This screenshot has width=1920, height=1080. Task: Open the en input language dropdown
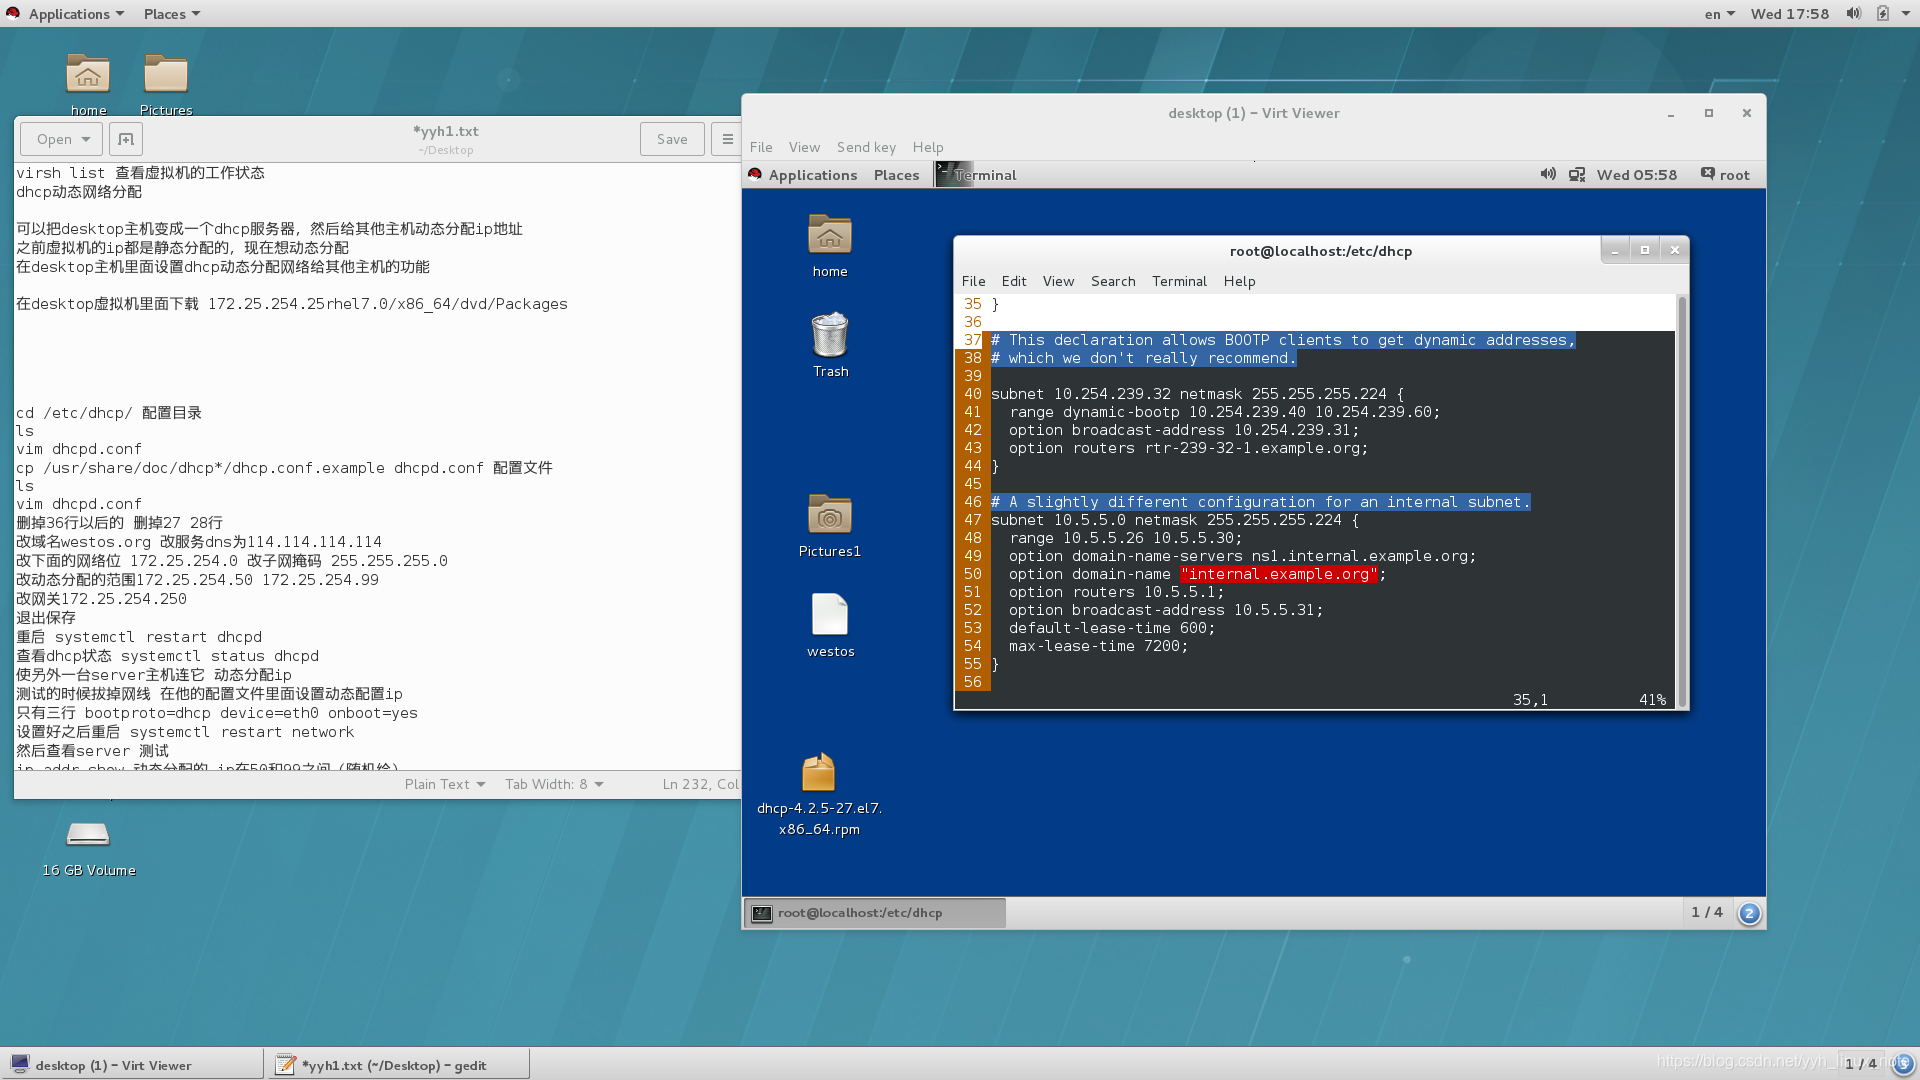coord(1719,14)
